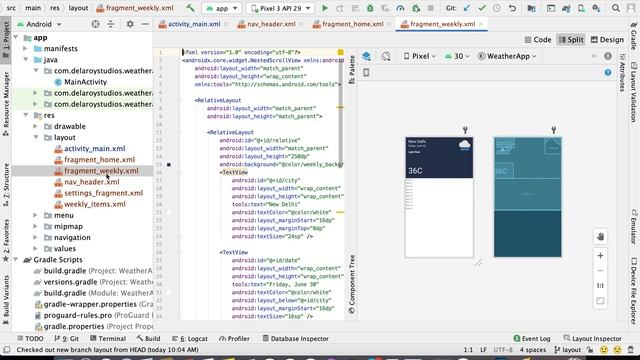Screen dimensions: 640x360
Task: Open the Profile app gauge icon
Action: [x=400, y=8]
